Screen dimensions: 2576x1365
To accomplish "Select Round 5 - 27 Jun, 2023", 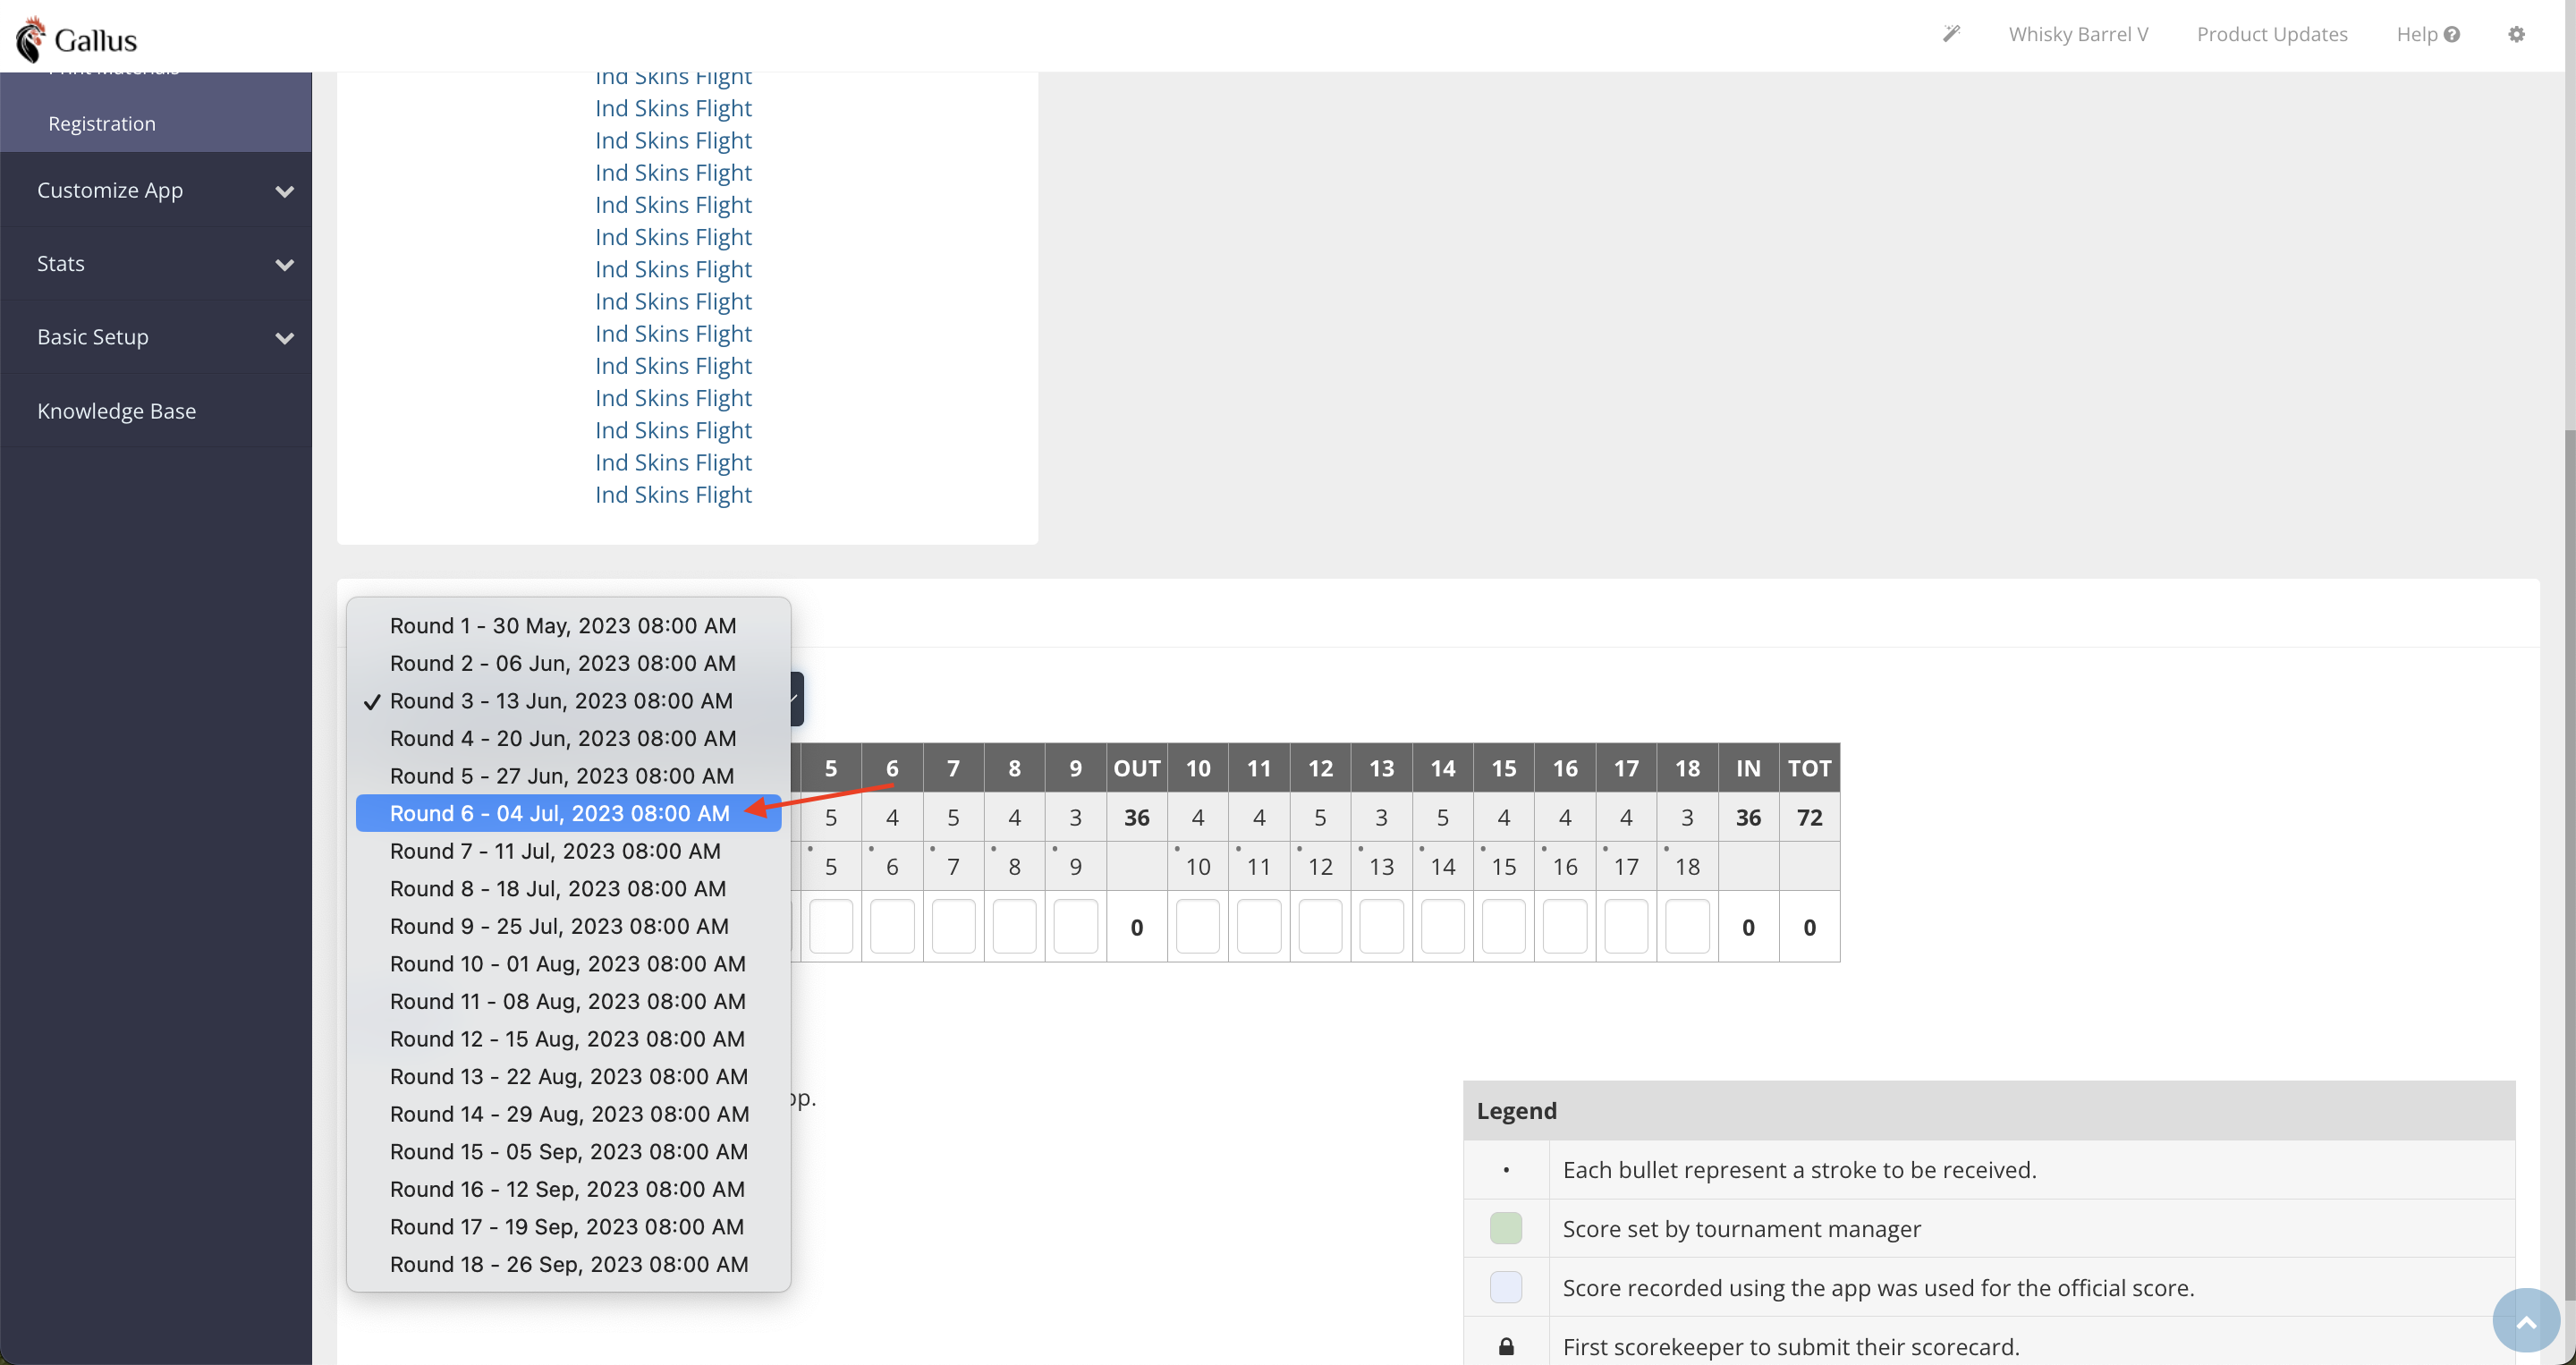I will (568, 775).
